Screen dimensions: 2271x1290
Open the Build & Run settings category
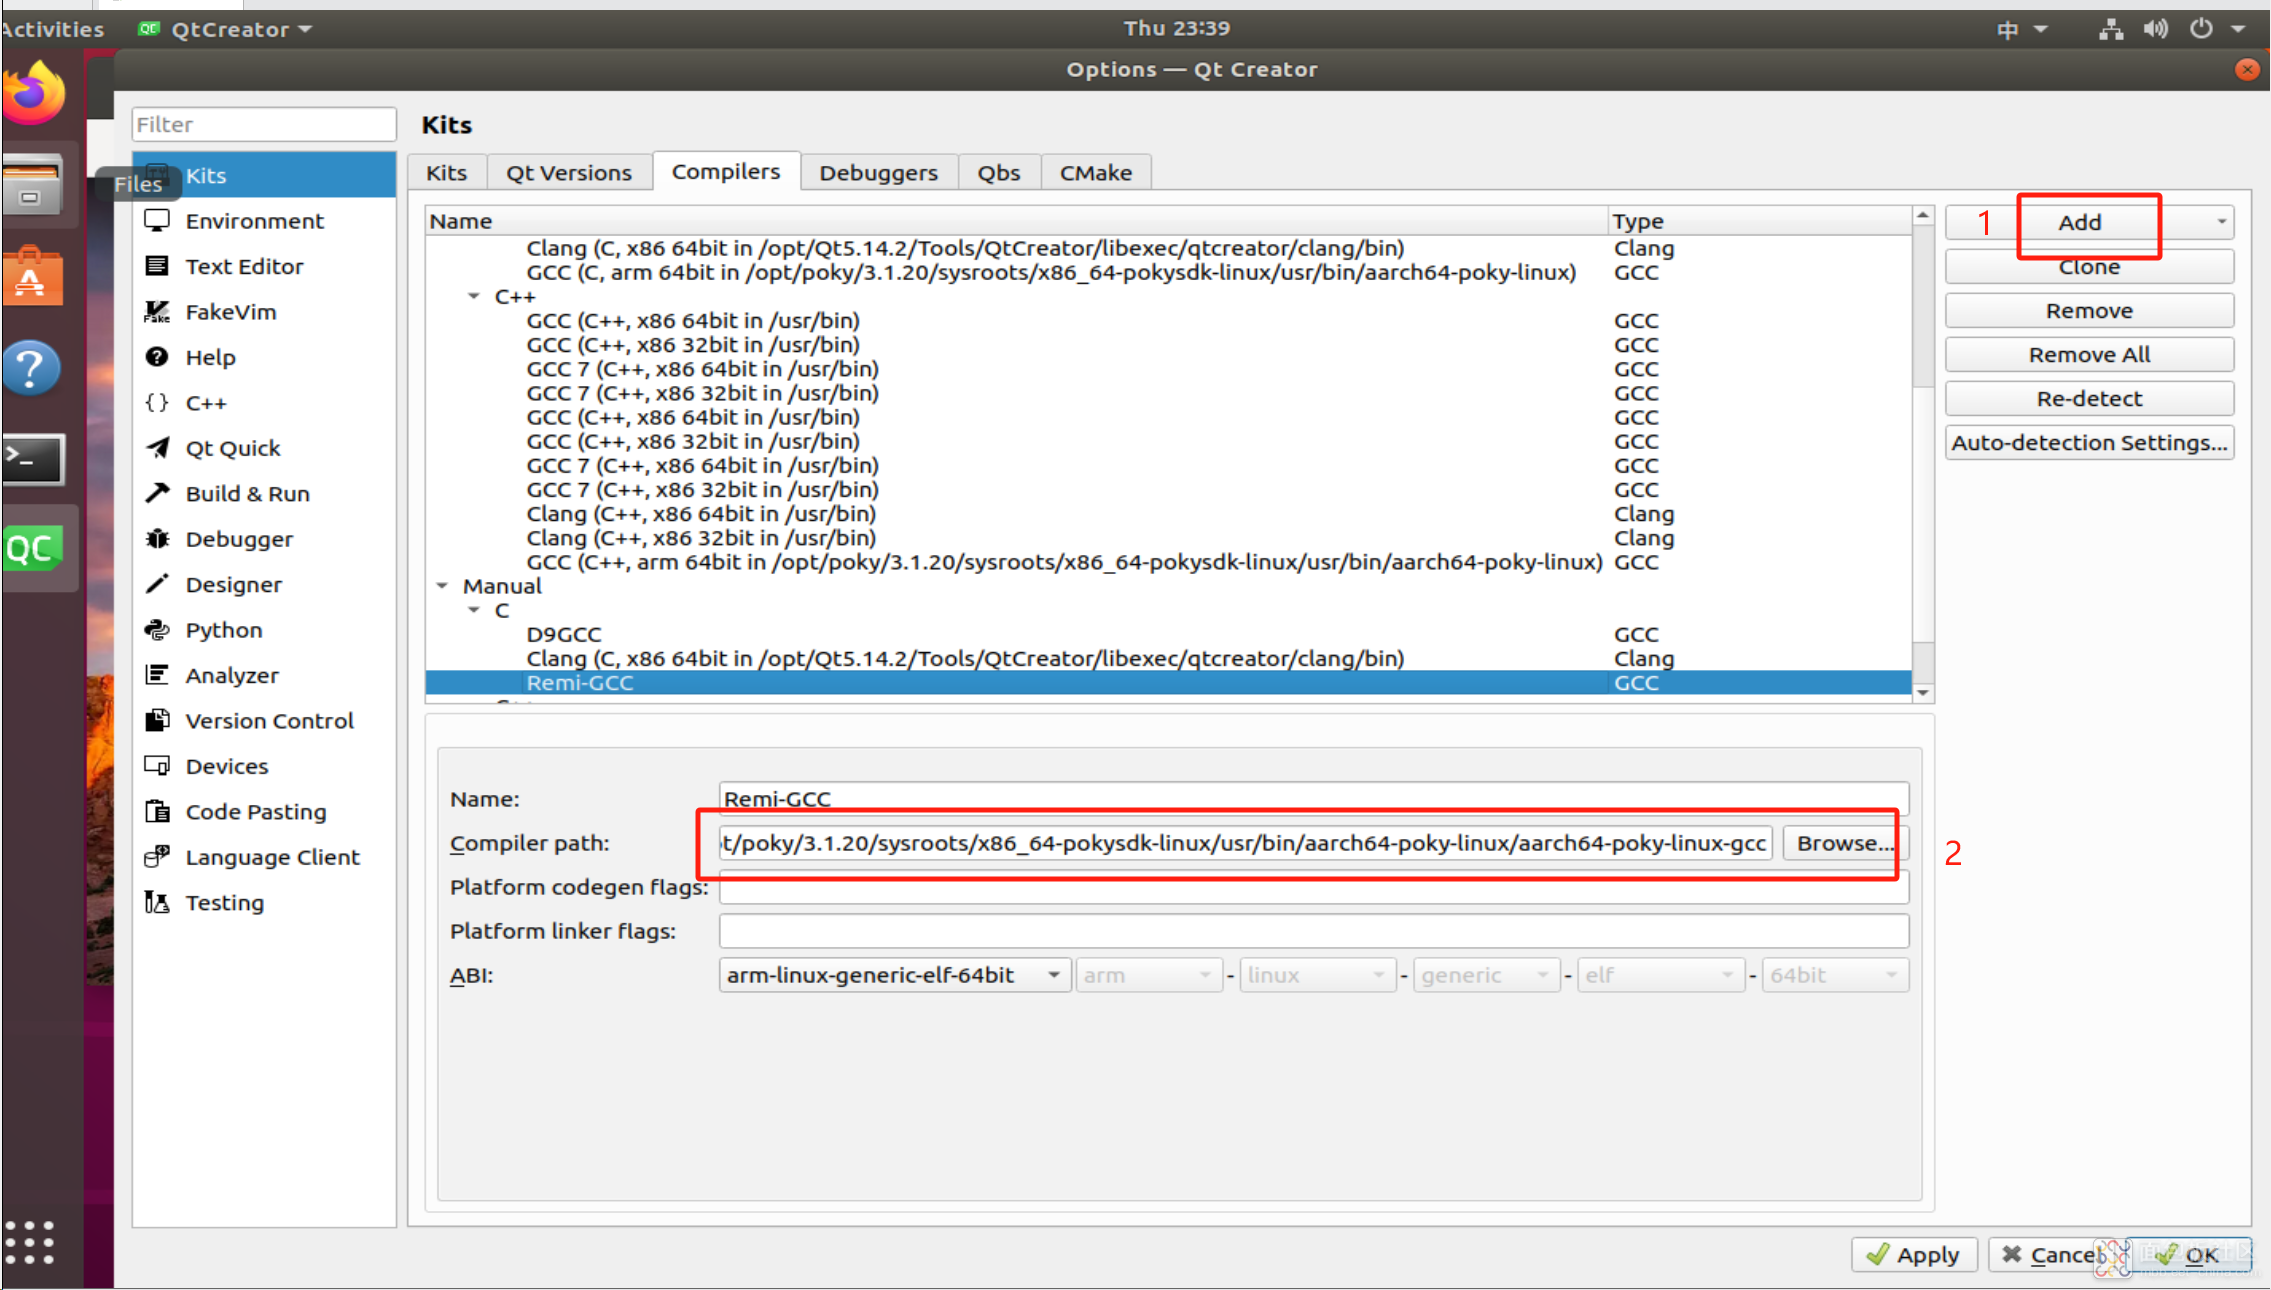coord(264,494)
